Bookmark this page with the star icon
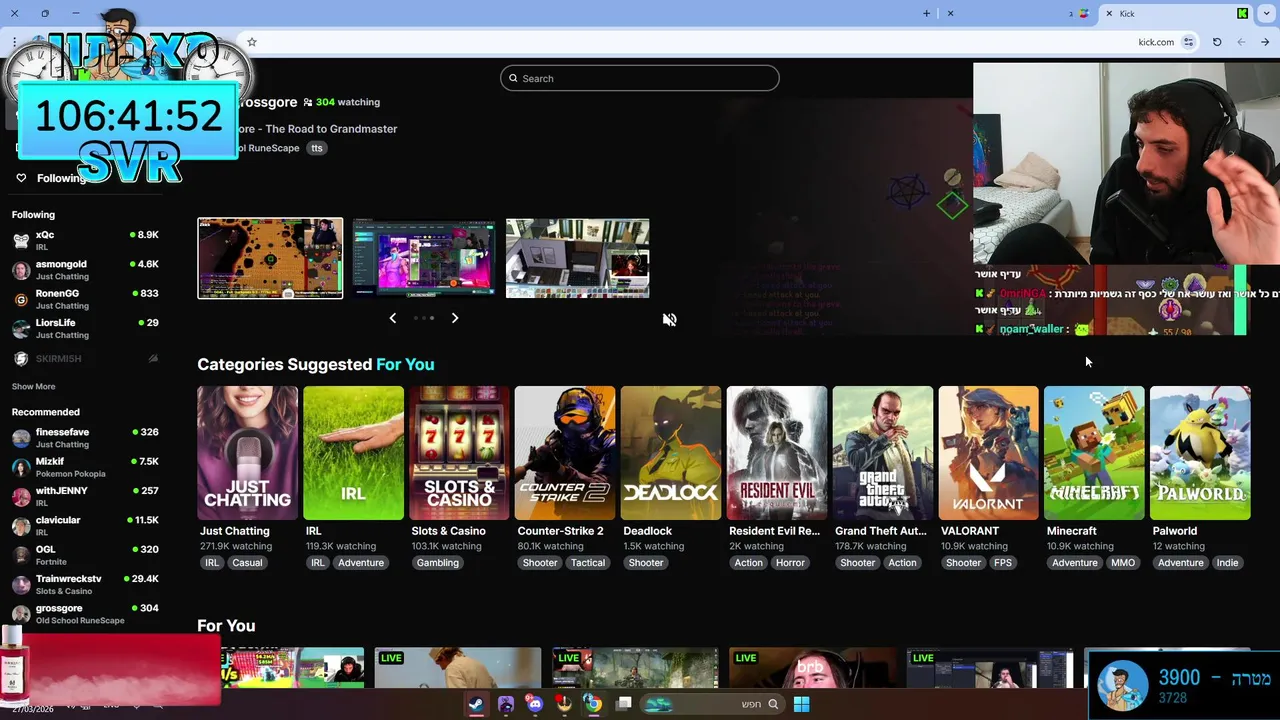This screenshot has width=1280, height=720. [252, 42]
